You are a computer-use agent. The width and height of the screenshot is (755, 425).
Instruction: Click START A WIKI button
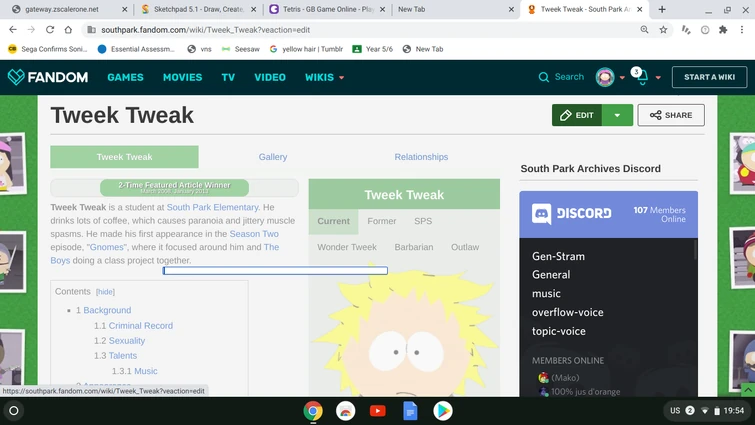710,77
